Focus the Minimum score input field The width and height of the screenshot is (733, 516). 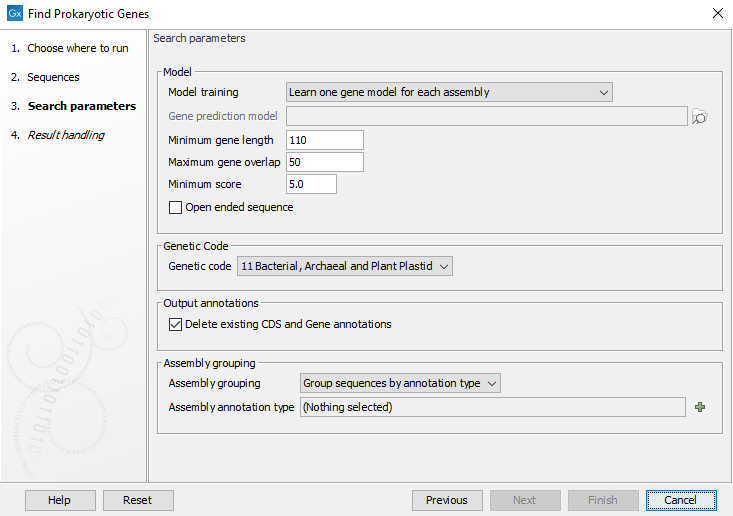tap(311, 184)
